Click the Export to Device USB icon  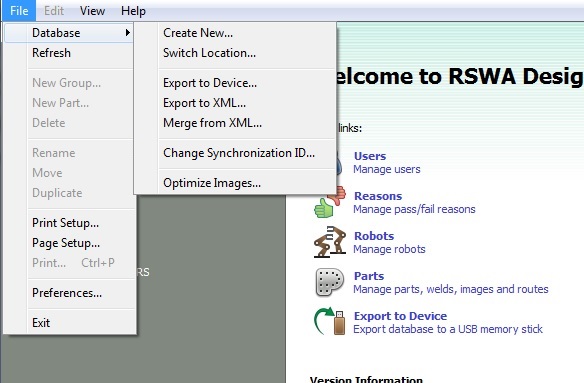330,321
